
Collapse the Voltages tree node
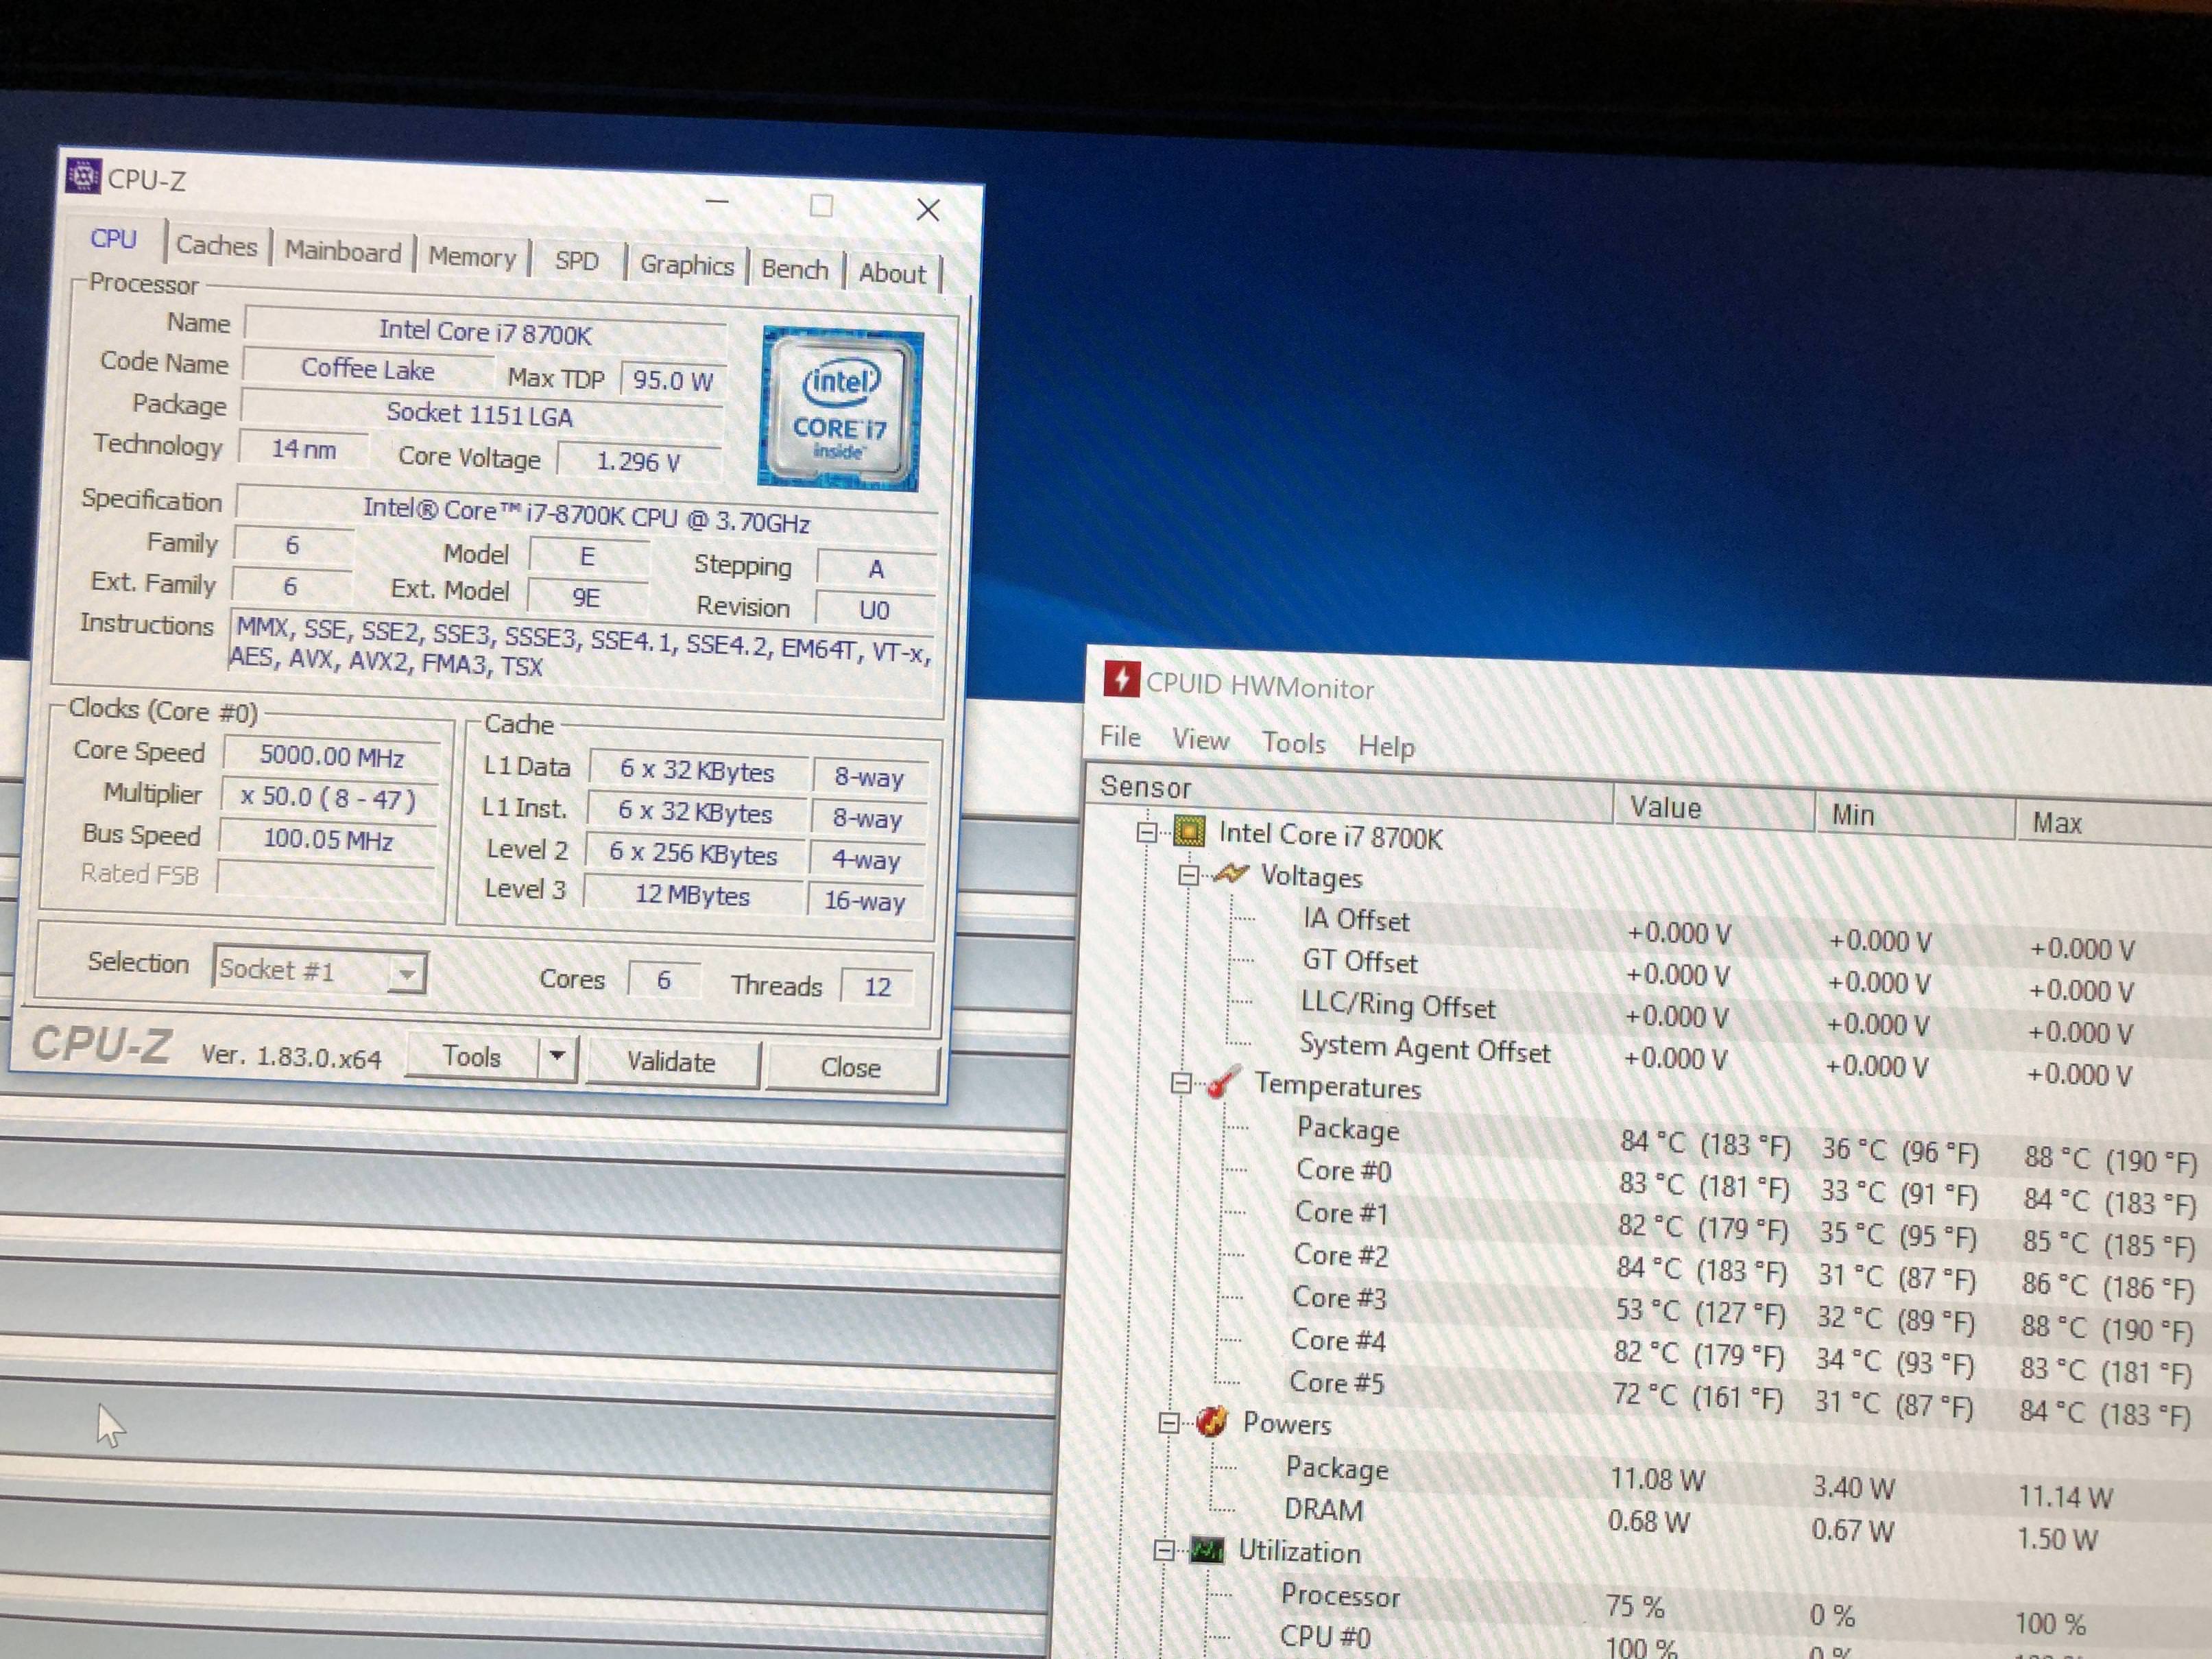1188,875
